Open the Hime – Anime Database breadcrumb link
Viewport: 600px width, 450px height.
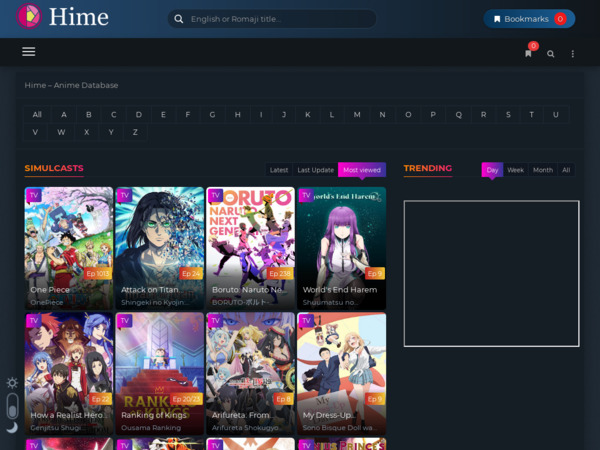click(x=71, y=85)
